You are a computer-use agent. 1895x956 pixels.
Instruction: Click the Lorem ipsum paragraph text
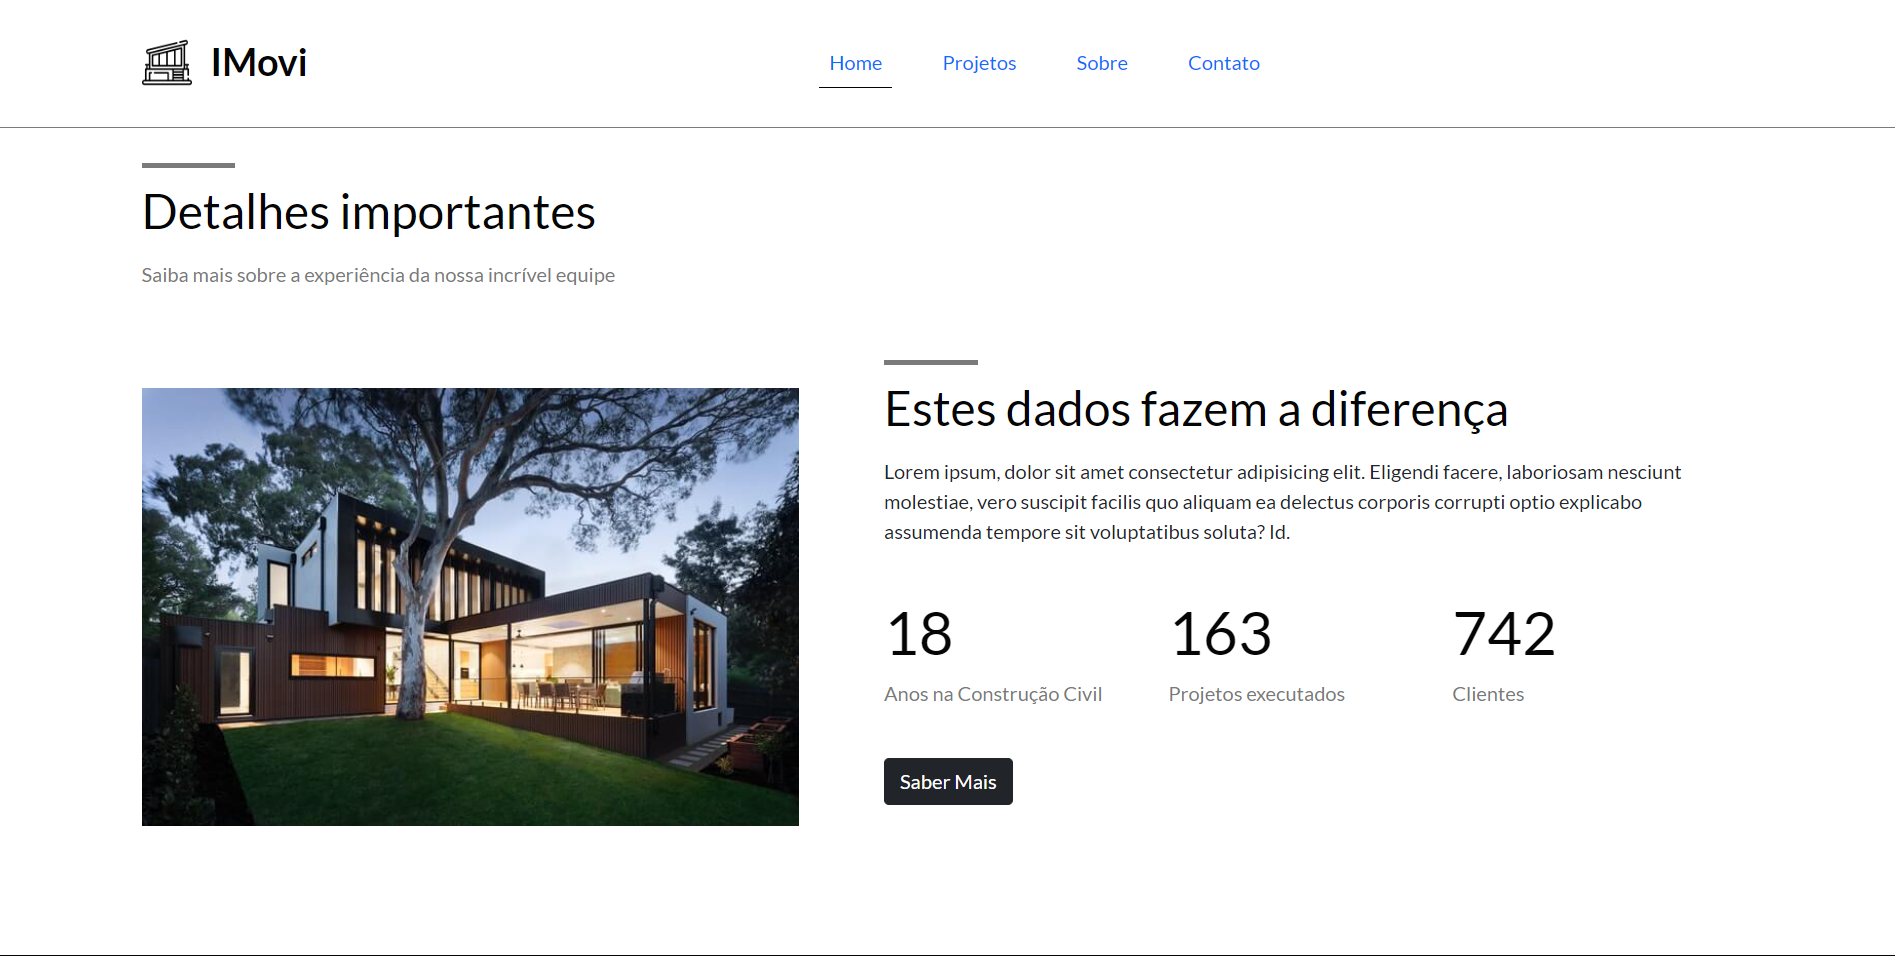coord(1282,502)
